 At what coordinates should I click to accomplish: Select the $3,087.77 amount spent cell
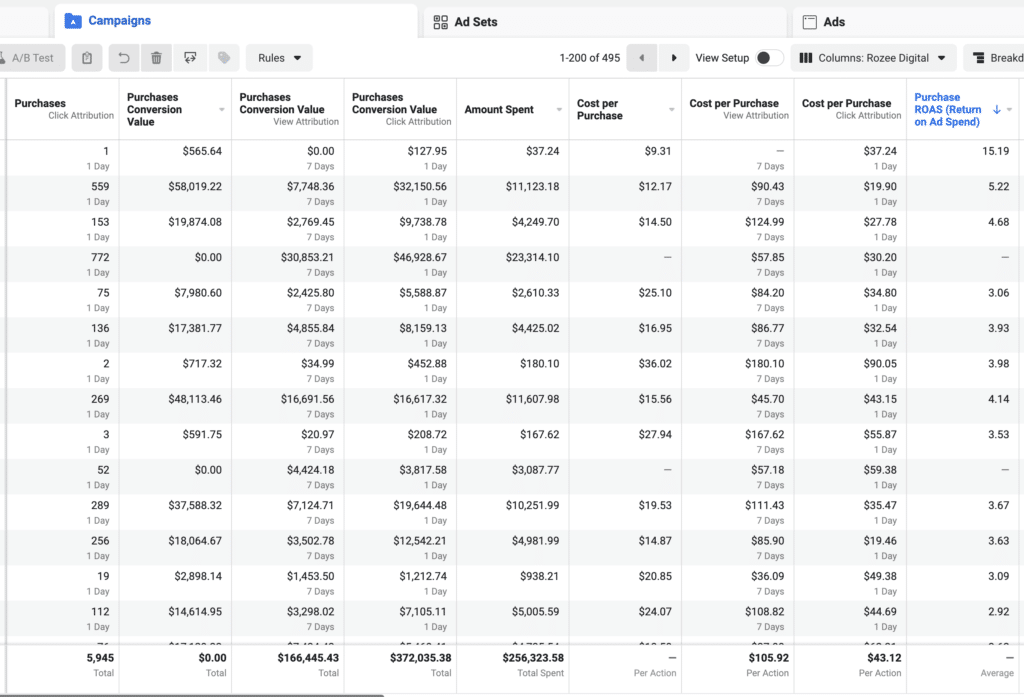pos(536,470)
